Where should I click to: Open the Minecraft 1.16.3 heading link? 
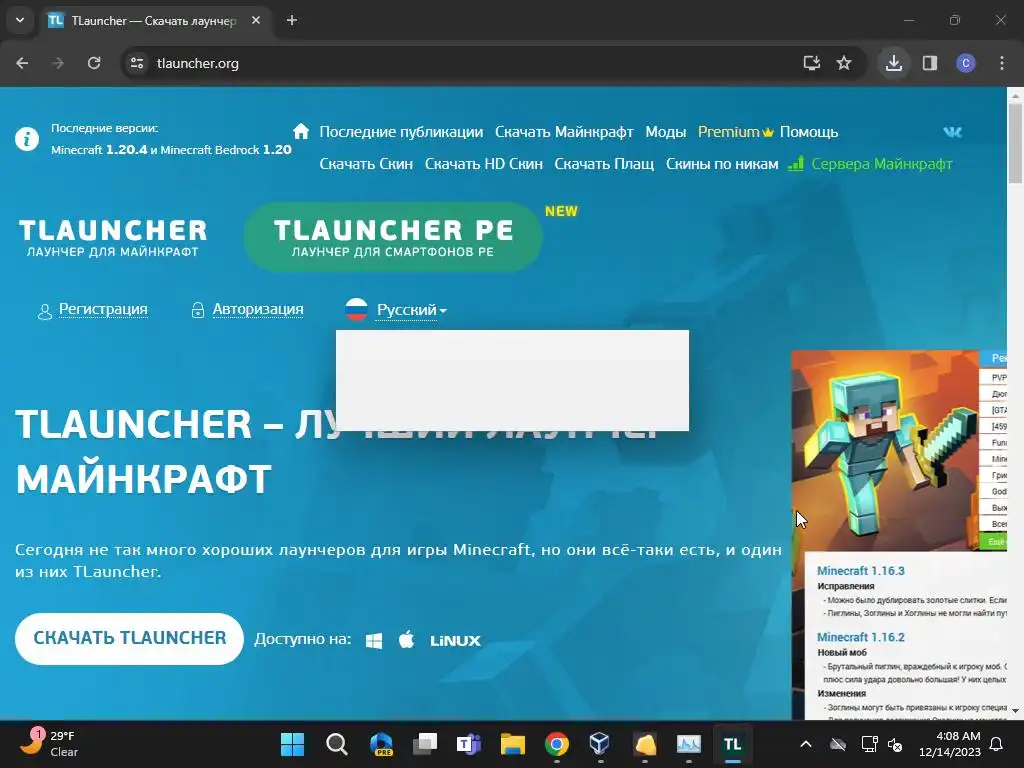point(861,571)
